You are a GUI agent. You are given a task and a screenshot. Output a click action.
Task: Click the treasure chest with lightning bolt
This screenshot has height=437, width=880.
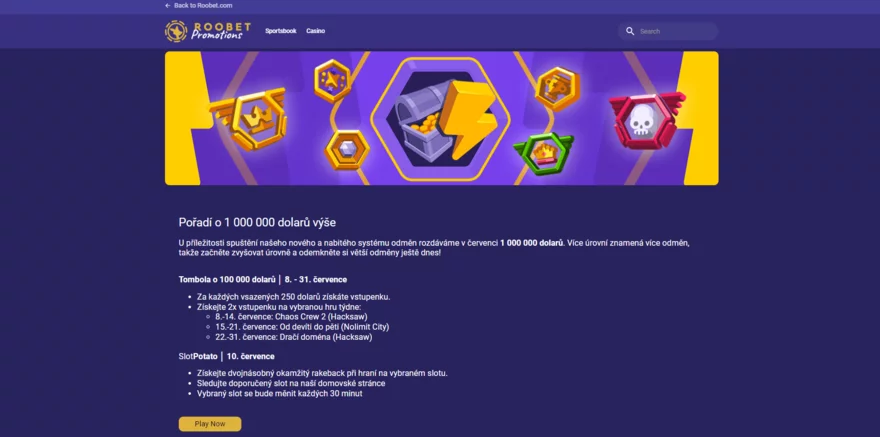coord(441,118)
